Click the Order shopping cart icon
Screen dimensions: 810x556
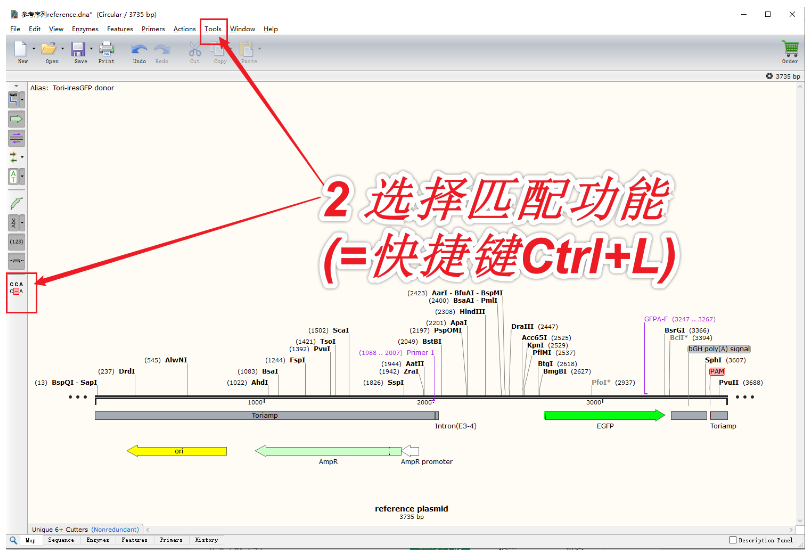pos(790,48)
